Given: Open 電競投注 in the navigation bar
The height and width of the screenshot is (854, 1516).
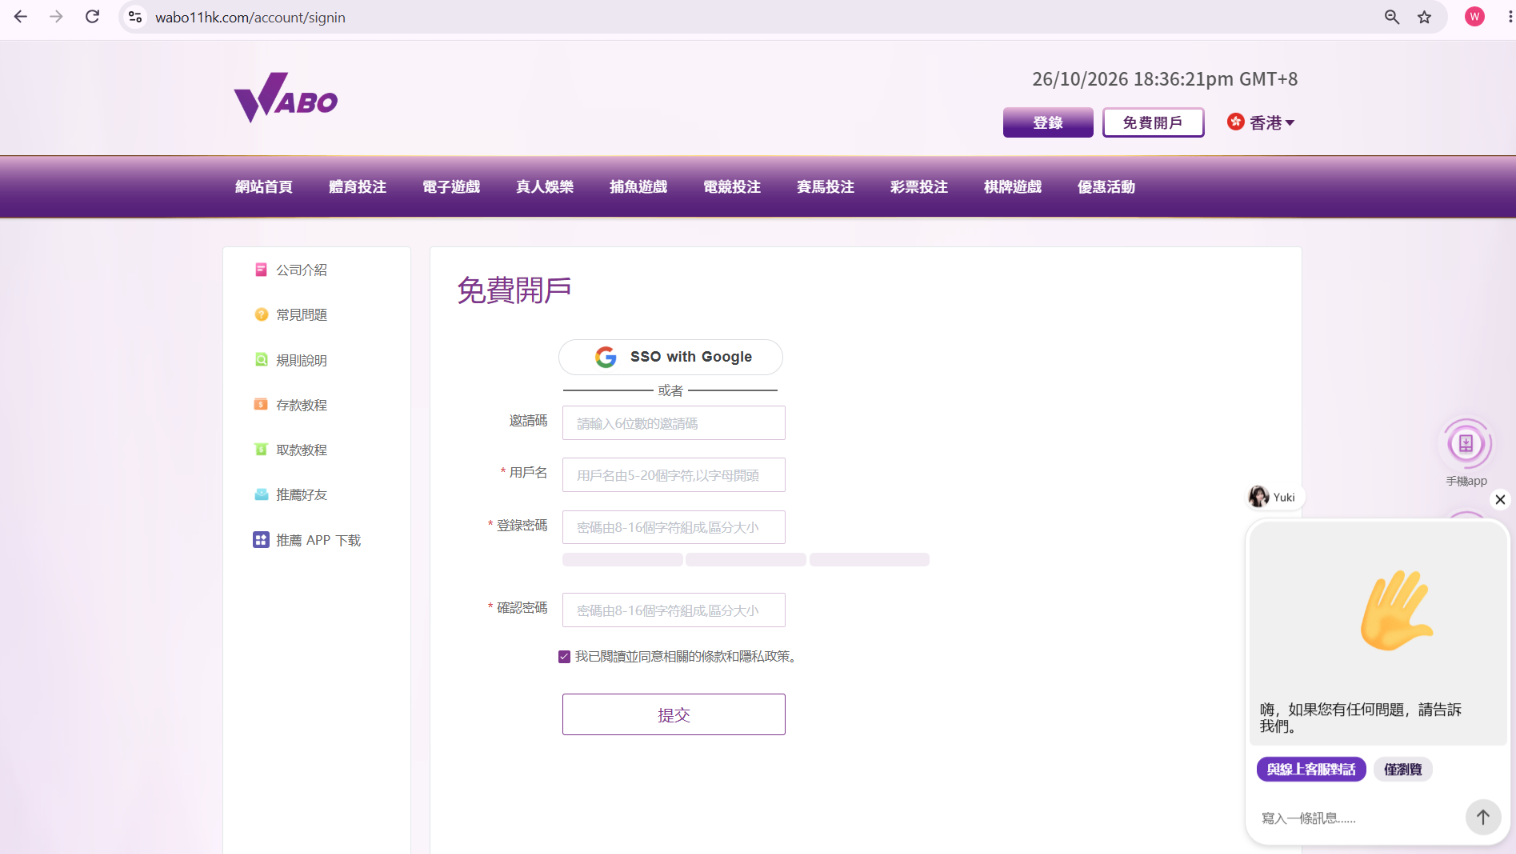Looking at the screenshot, I should (732, 187).
